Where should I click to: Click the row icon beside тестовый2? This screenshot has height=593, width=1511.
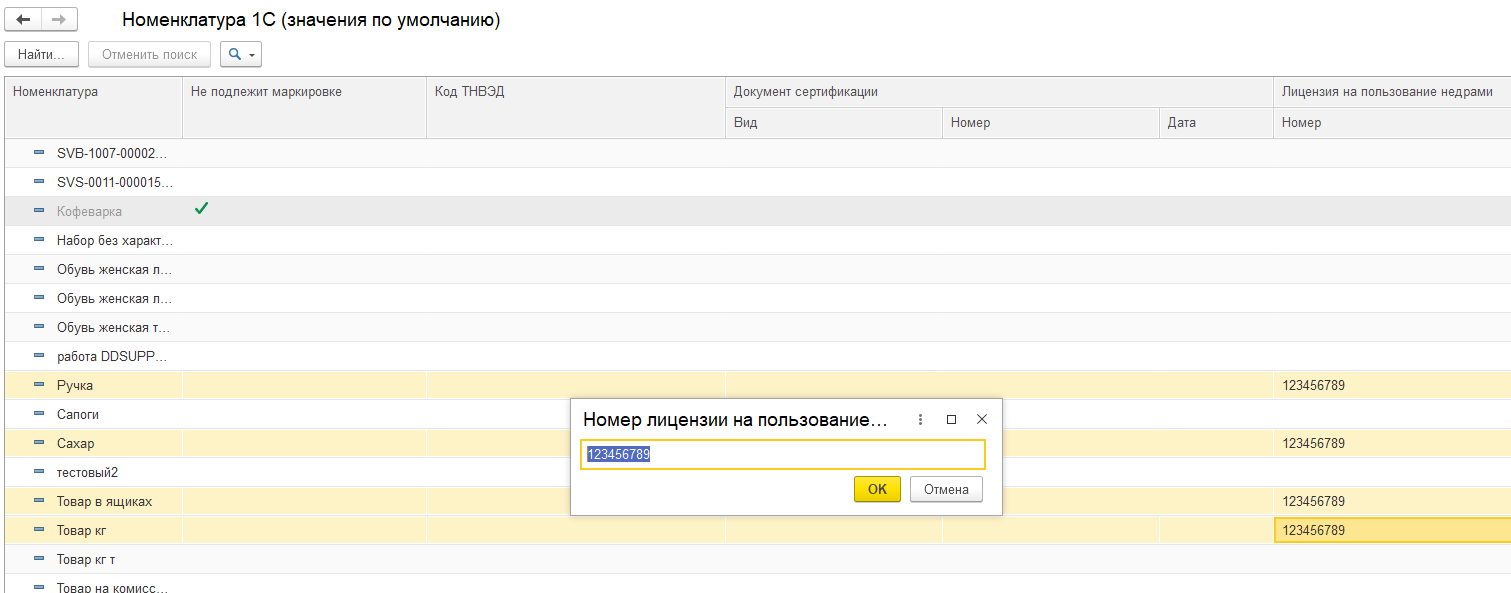39,472
